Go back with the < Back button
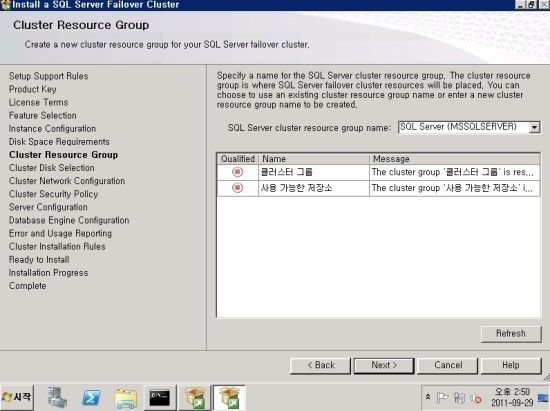Viewport: 550px width, 411px height. pos(320,365)
